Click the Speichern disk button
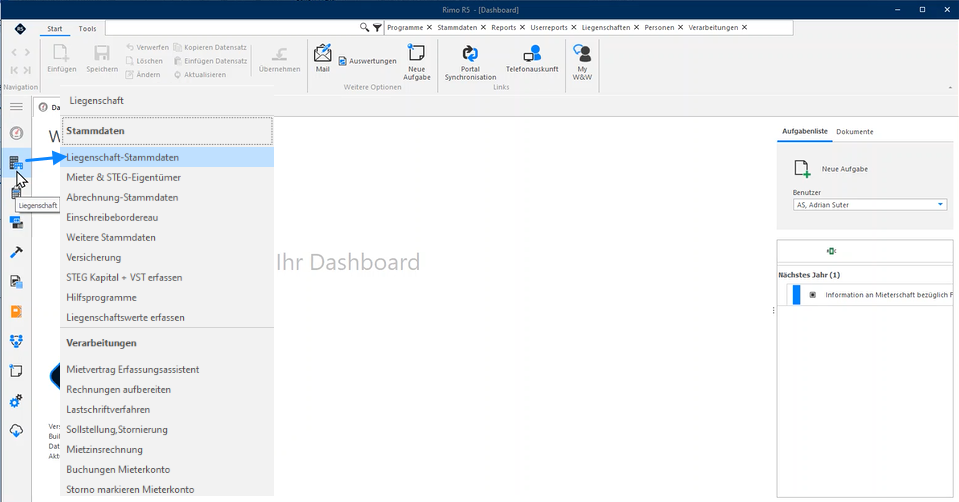The image size is (959, 502). tap(102, 59)
